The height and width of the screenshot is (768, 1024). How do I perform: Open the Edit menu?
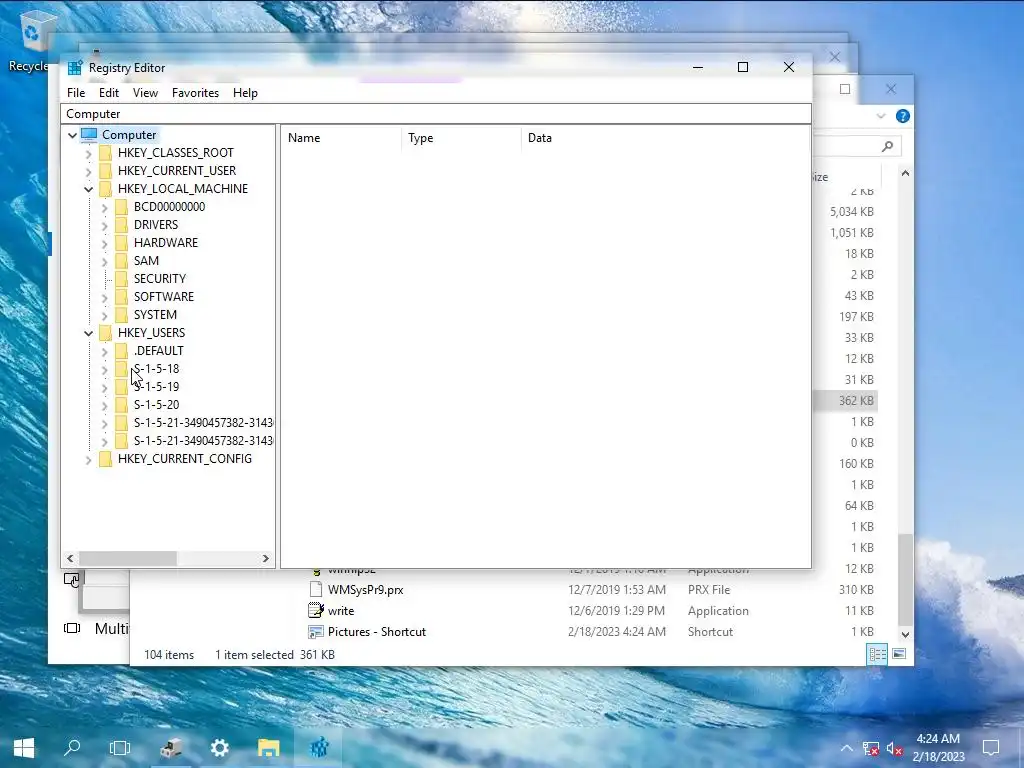tap(108, 93)
